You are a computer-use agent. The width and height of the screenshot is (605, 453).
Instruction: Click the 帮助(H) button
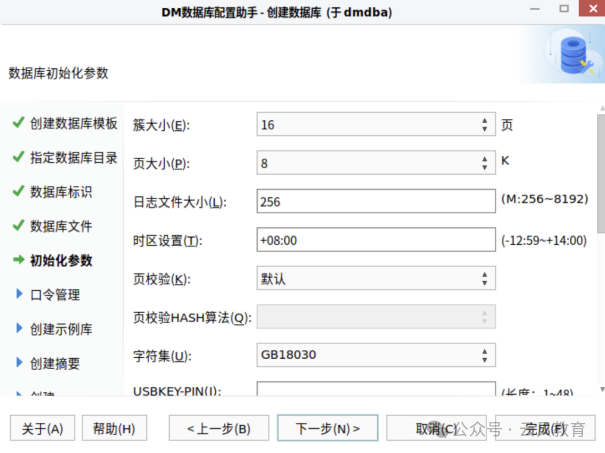pyautogui.click(x=114, y=428)
